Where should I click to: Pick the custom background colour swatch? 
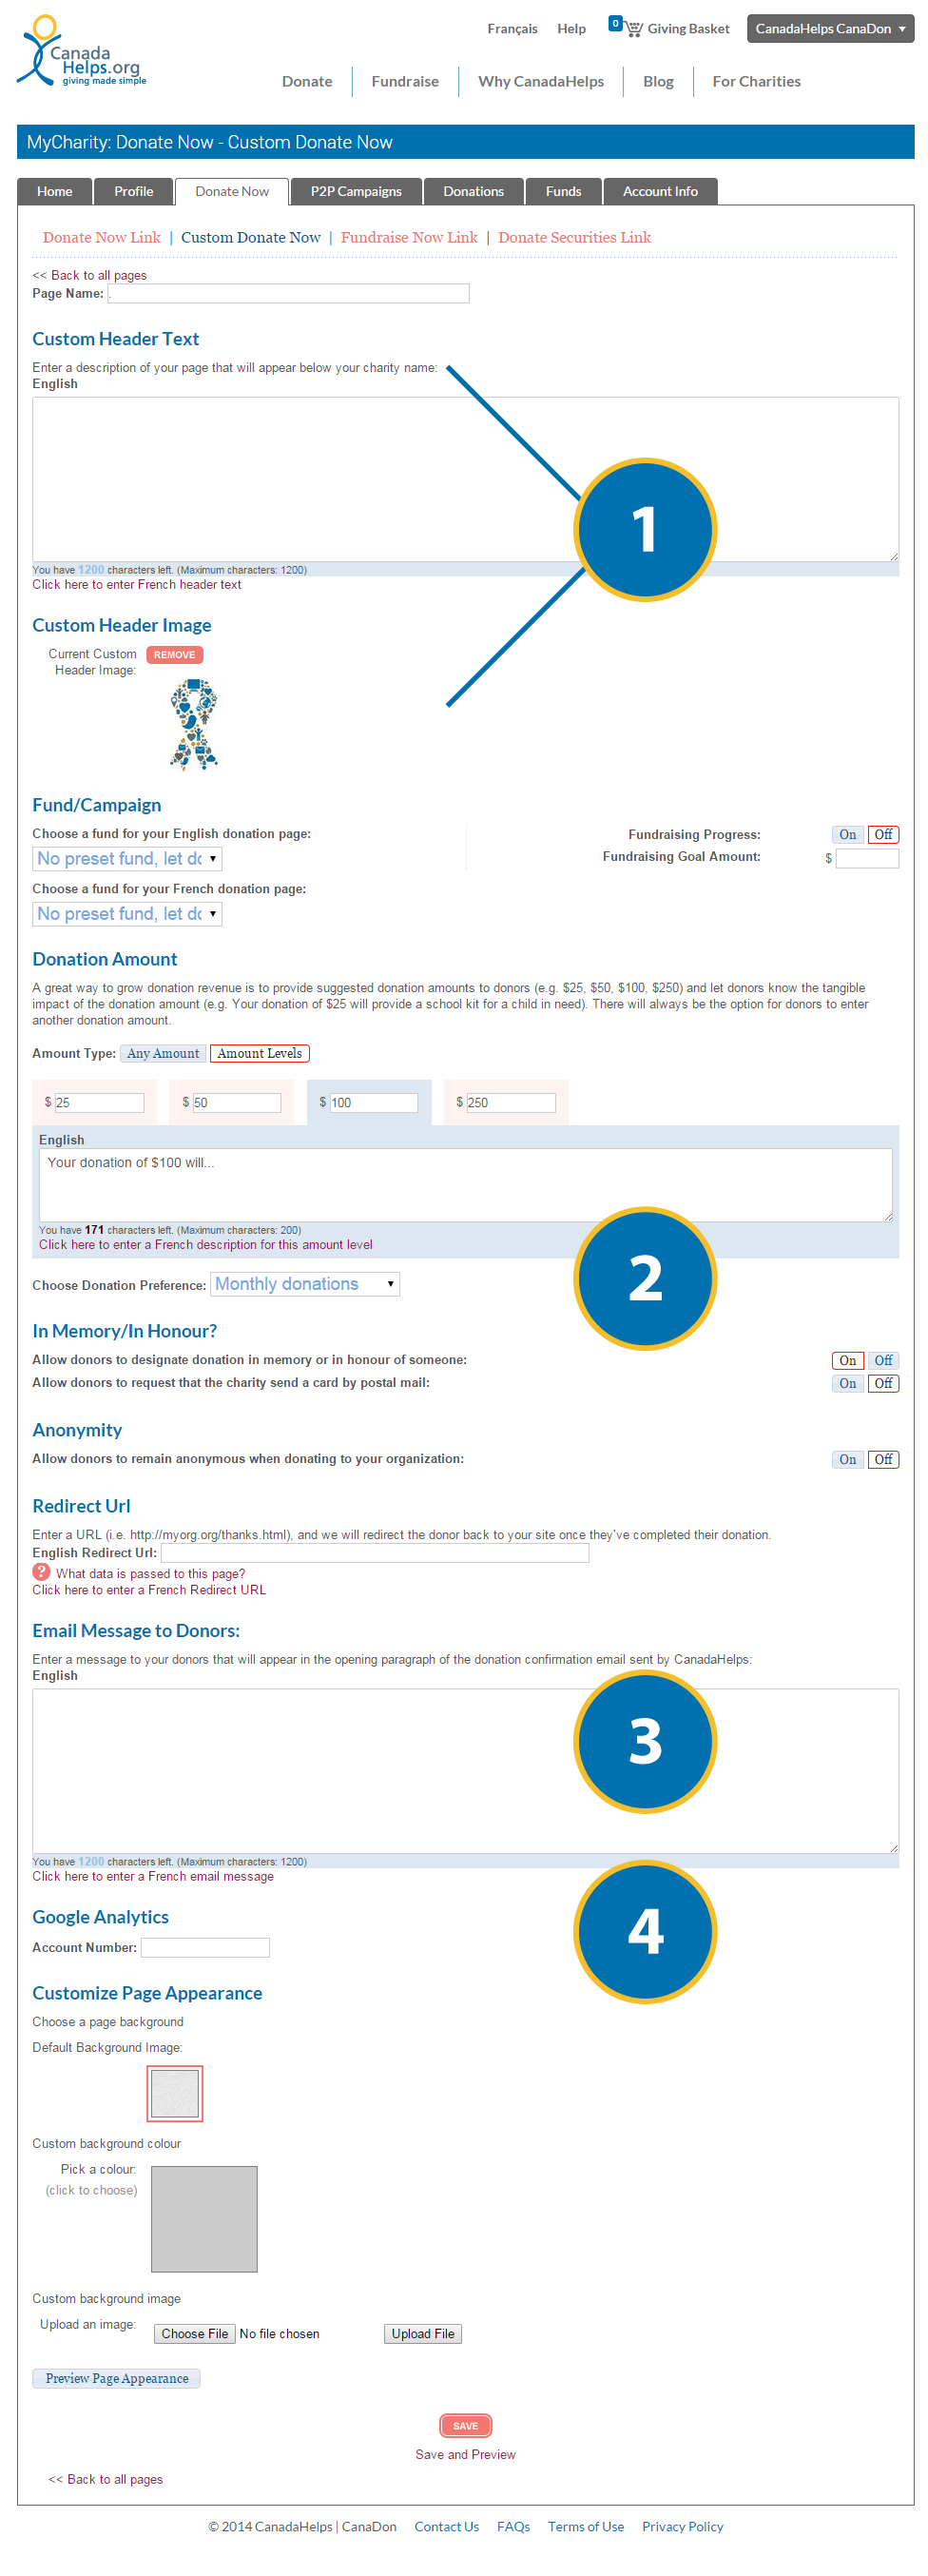(x=204, y=2218)
